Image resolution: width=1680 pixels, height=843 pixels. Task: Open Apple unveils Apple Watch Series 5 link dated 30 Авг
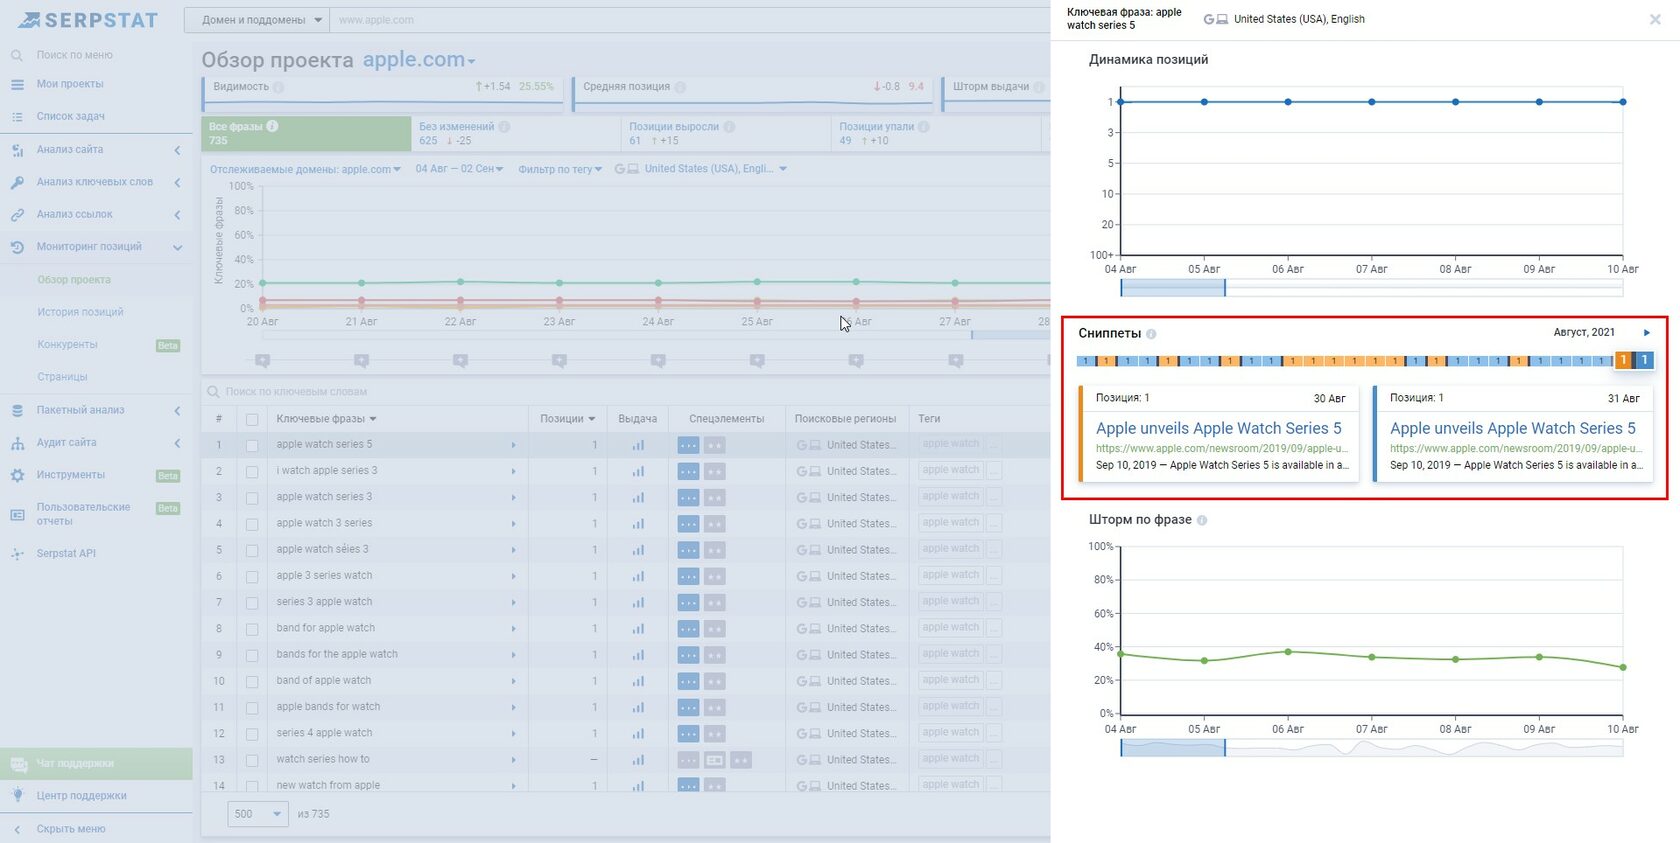pyautogui.click(x=1218, y=428)
